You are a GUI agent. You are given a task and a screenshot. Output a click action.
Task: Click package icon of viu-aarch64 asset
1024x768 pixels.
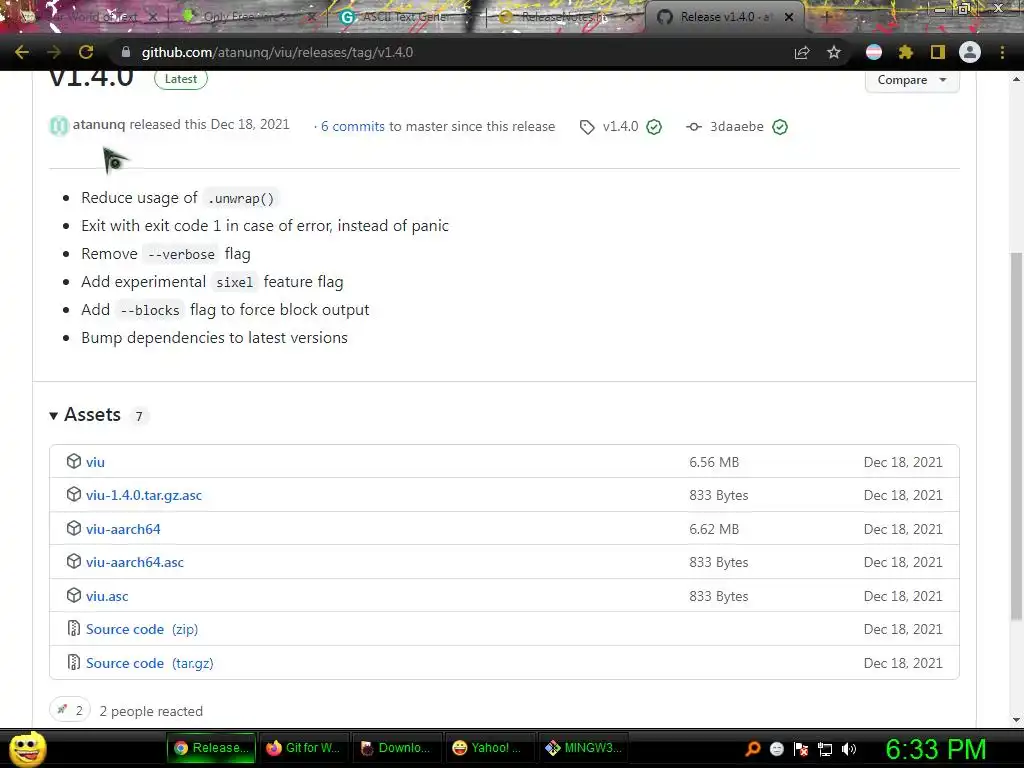tap(74, 528)
